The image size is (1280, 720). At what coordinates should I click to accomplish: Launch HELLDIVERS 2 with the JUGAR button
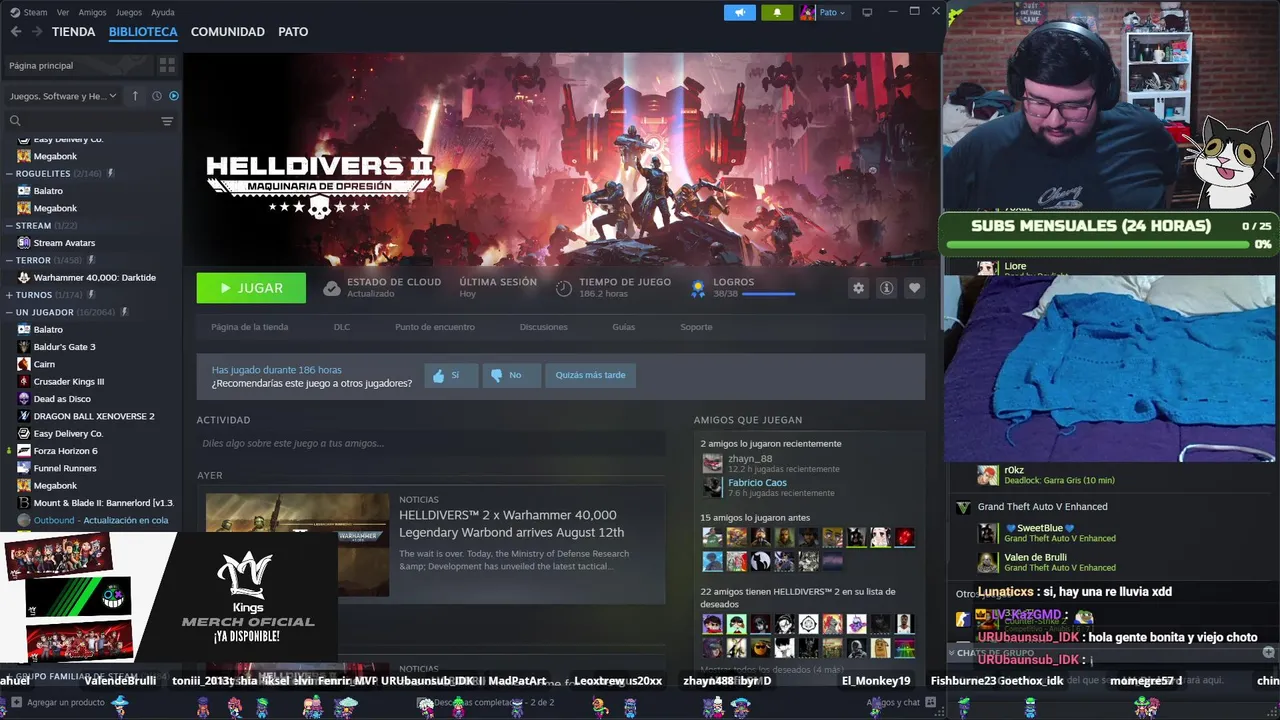point(251,288)
